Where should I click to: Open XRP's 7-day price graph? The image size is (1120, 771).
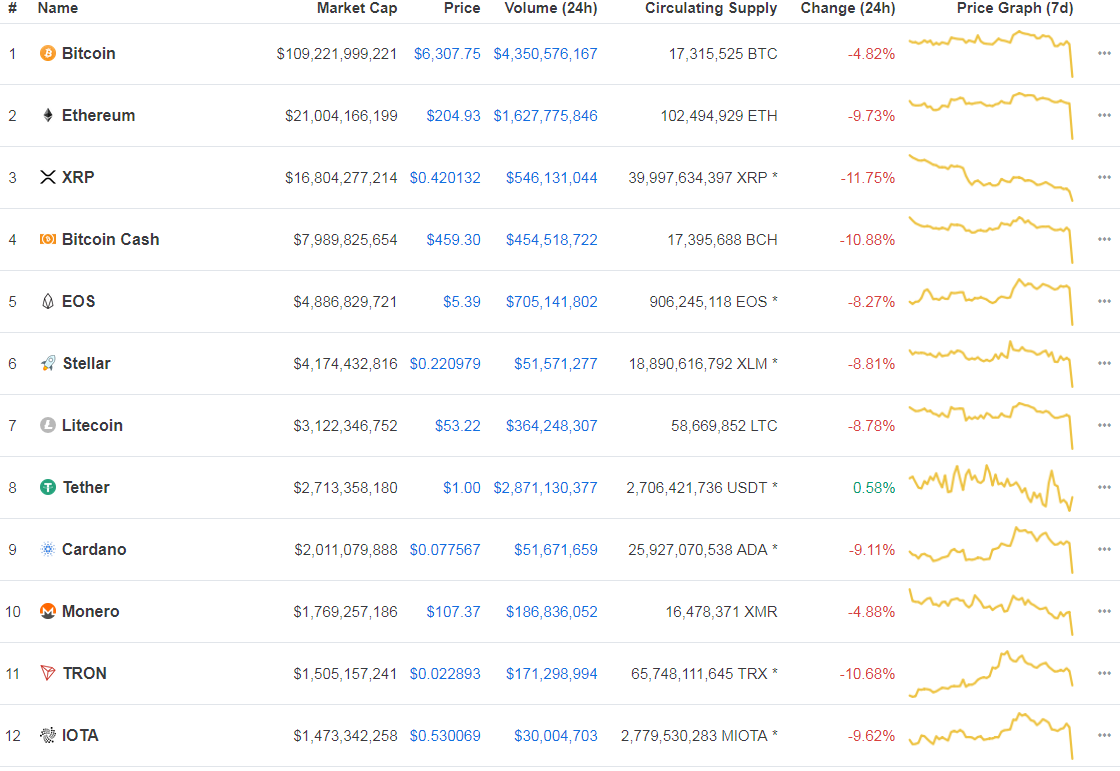(x=991, y=177)
